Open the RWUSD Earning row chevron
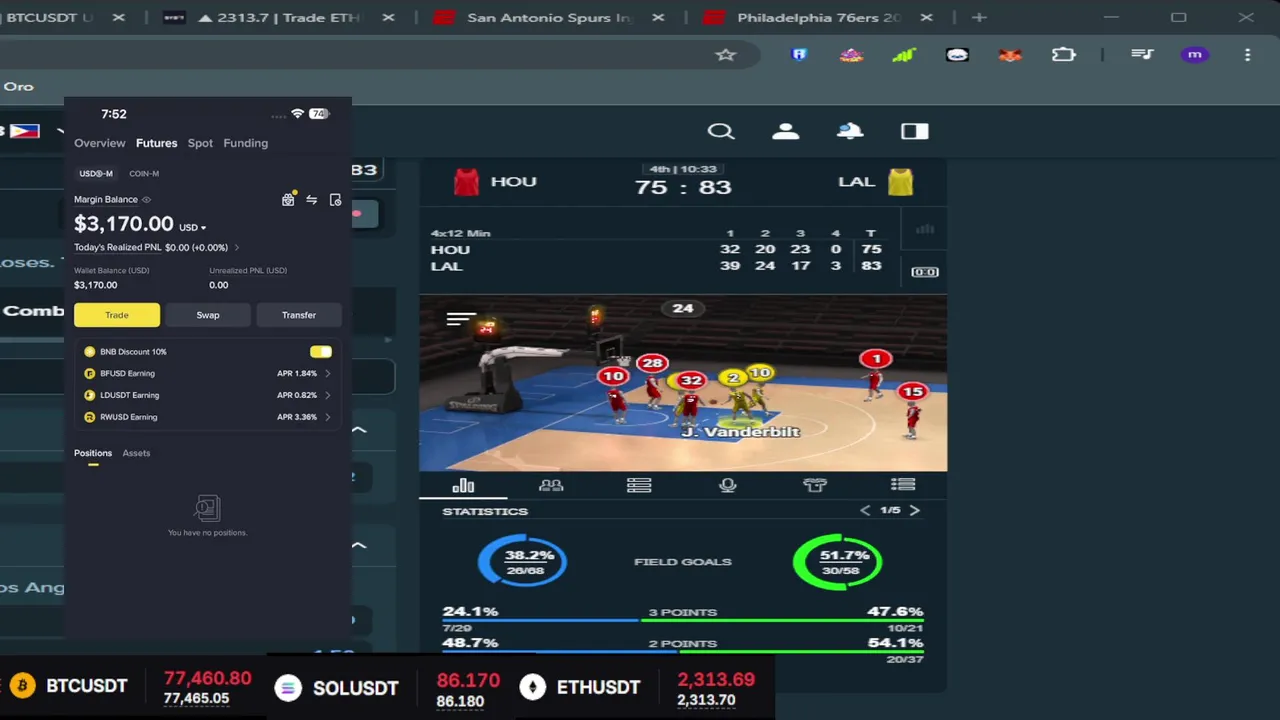The height and width of the screenshot is (720, 1280). tap(327, 417)
